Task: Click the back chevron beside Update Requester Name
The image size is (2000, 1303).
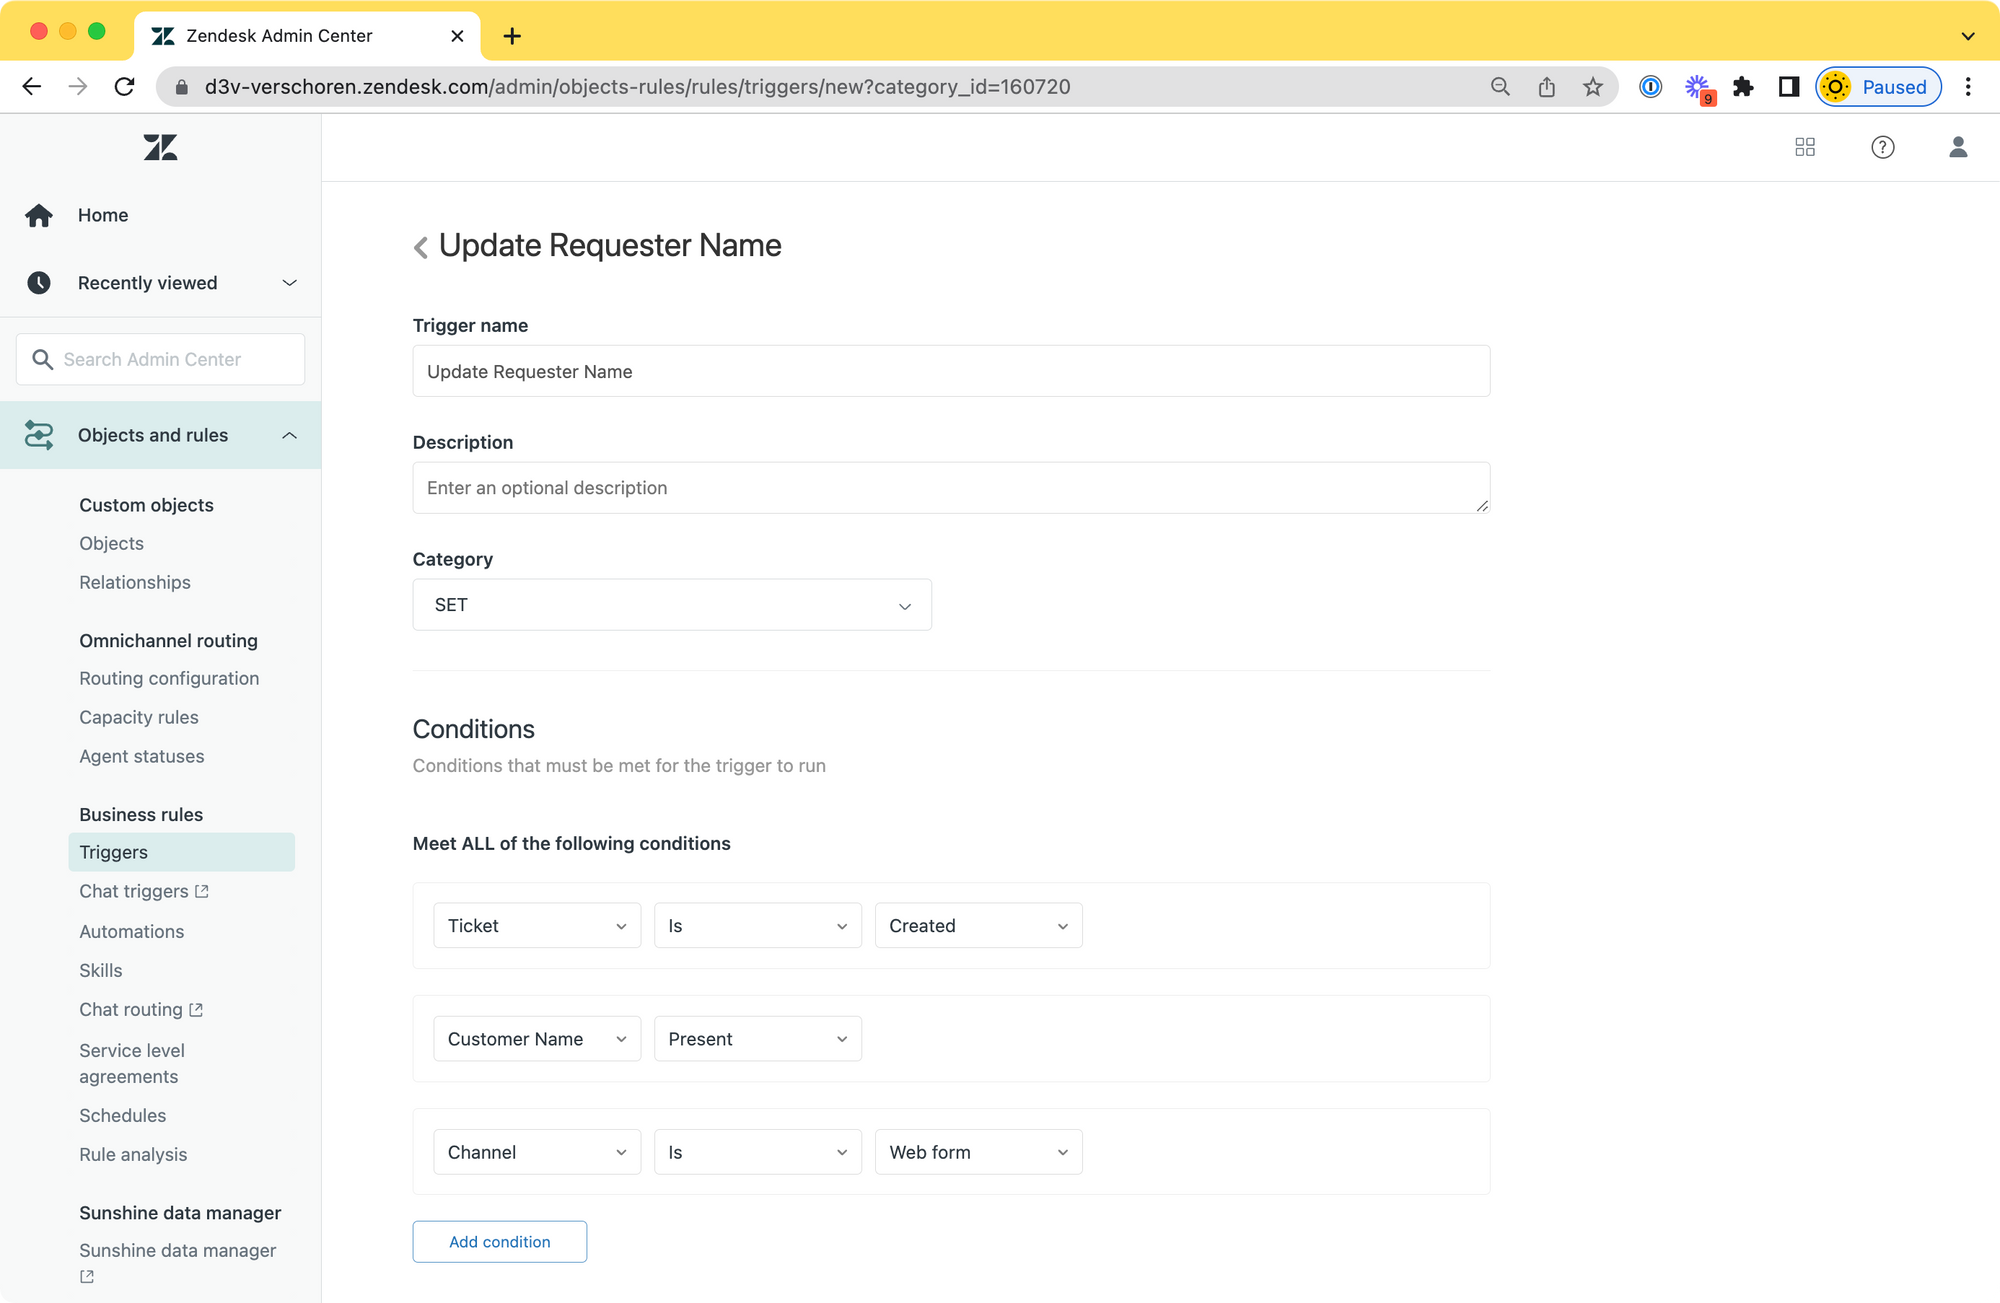Action: click(421, 247)
